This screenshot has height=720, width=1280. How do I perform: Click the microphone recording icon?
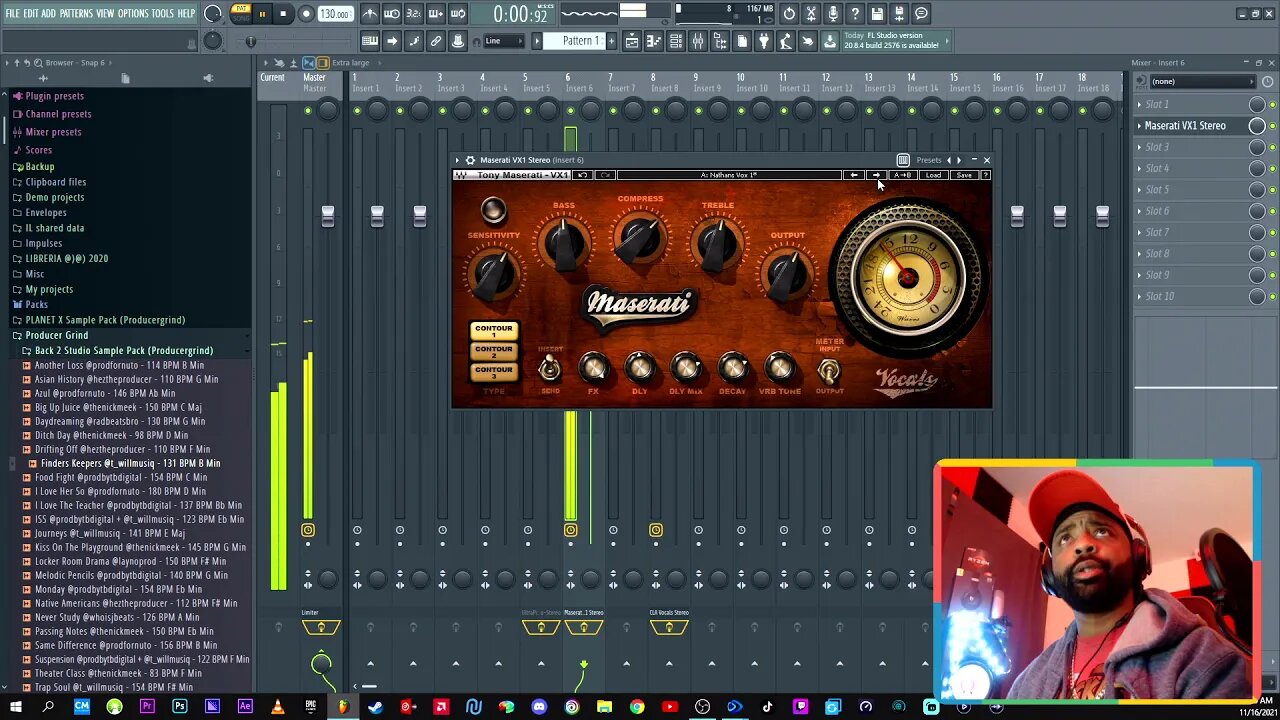pos(833,14)
